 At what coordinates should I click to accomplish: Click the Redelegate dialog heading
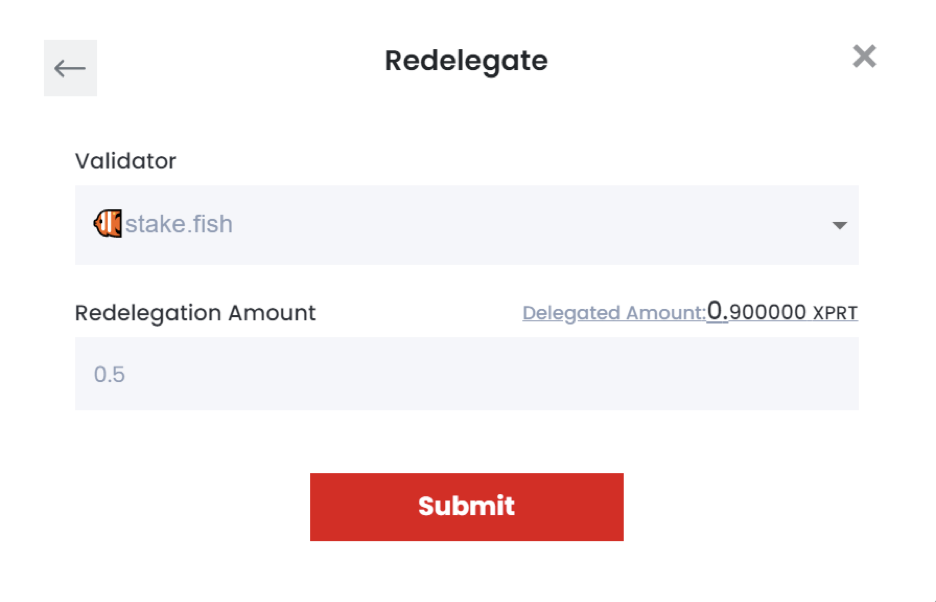[466, 60]
